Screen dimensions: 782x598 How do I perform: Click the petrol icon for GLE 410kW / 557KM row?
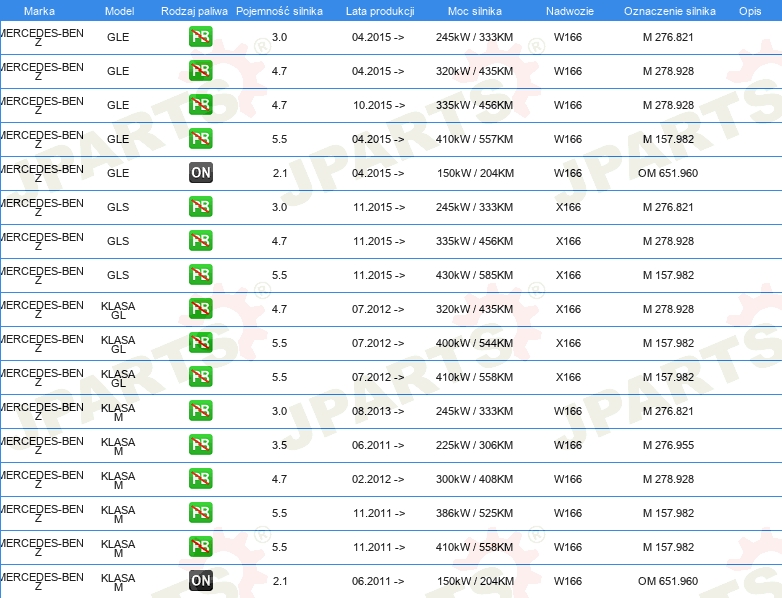200,139
